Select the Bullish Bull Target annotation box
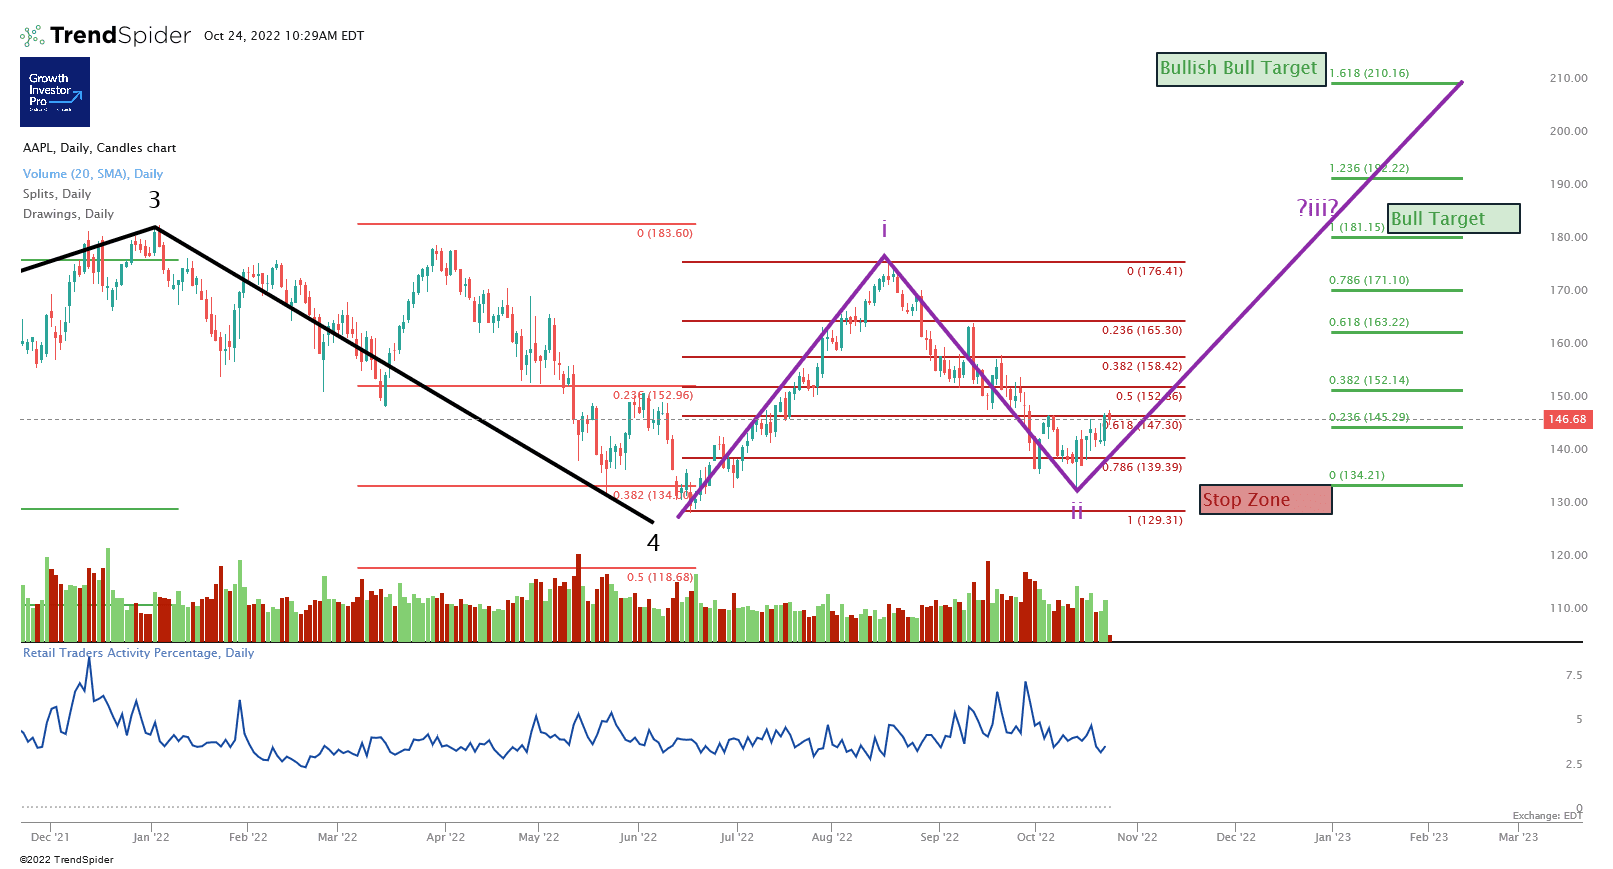 (x=1240, y=69)
